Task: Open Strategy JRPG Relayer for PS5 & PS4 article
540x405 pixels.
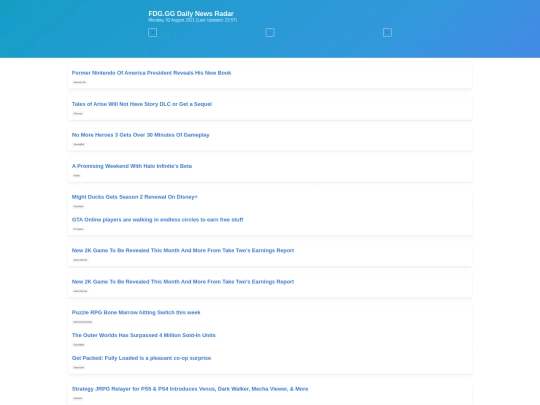Action: (x=190, y=389)
